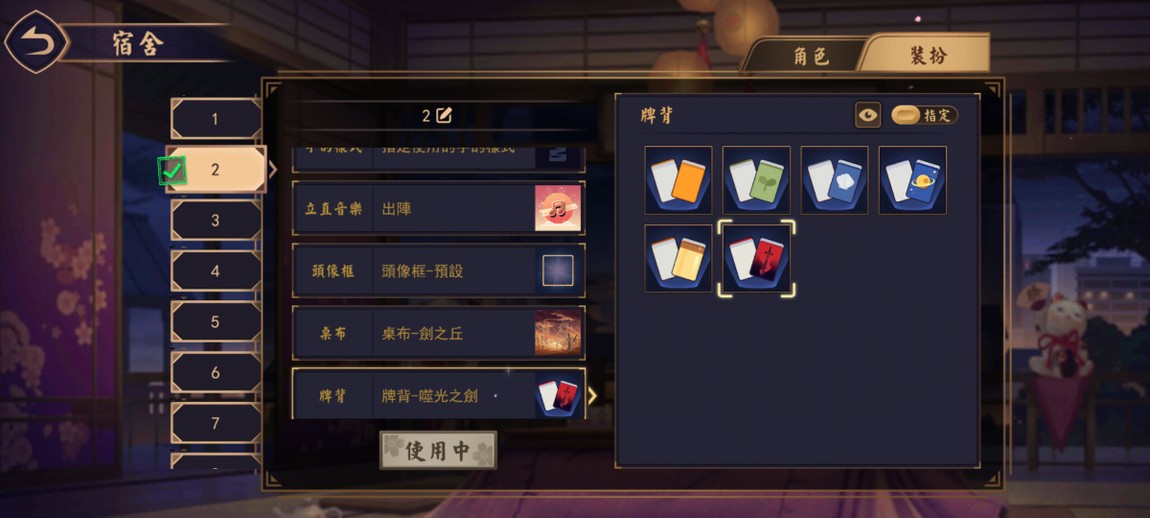Click the 使用中 button
This screenshot has width=1150, height=518.
click(438, 450)
